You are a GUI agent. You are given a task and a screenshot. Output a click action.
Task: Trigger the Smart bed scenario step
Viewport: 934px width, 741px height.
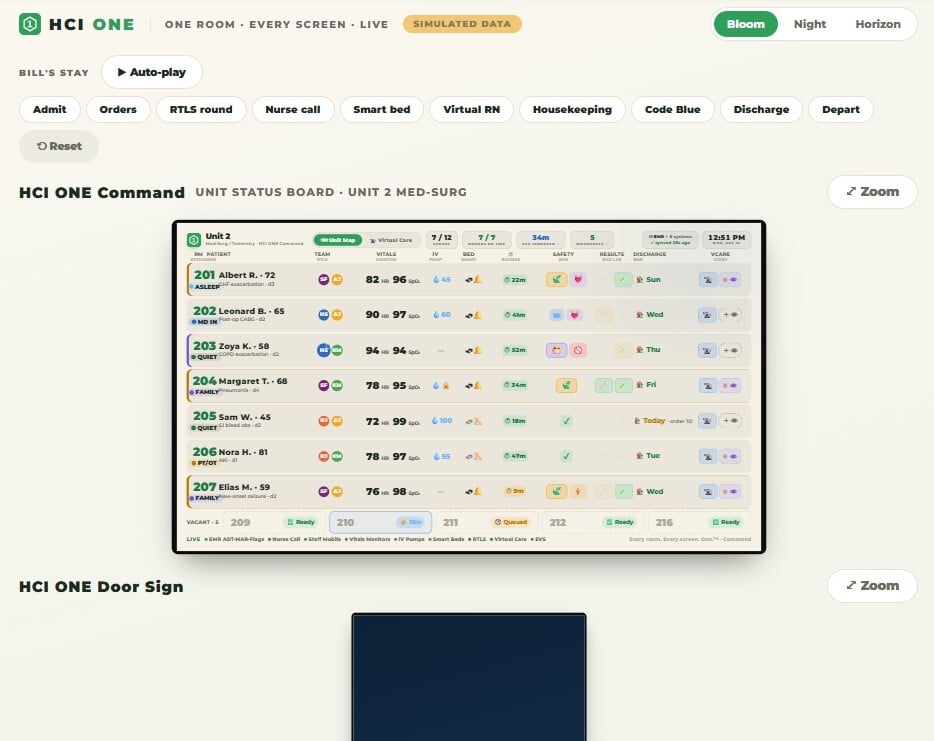381,110
